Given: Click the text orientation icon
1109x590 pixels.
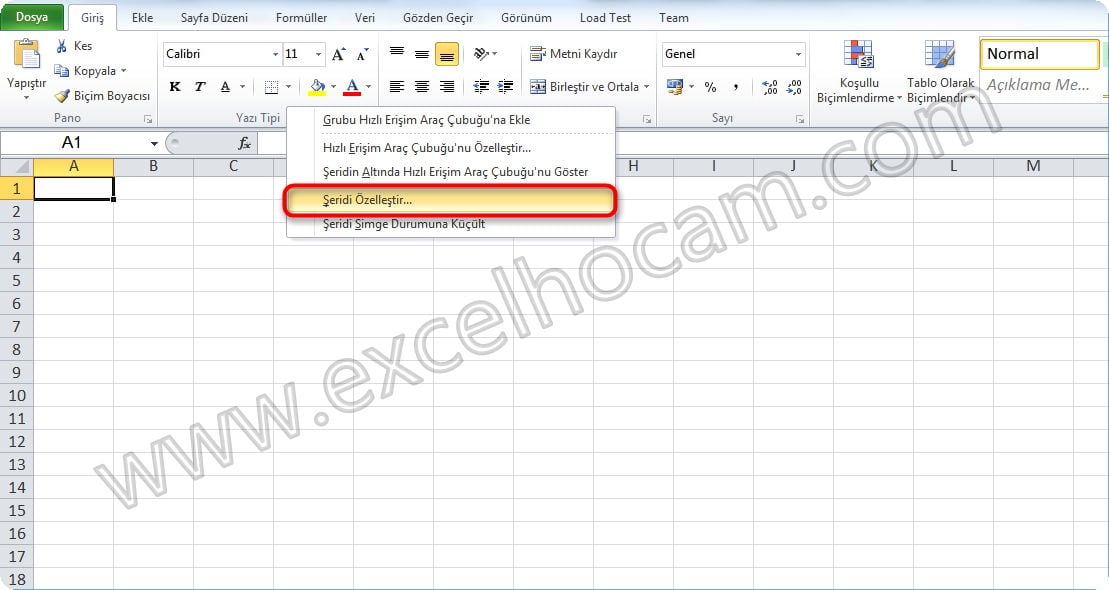Looking at the screenshot, I should (481, 54).
